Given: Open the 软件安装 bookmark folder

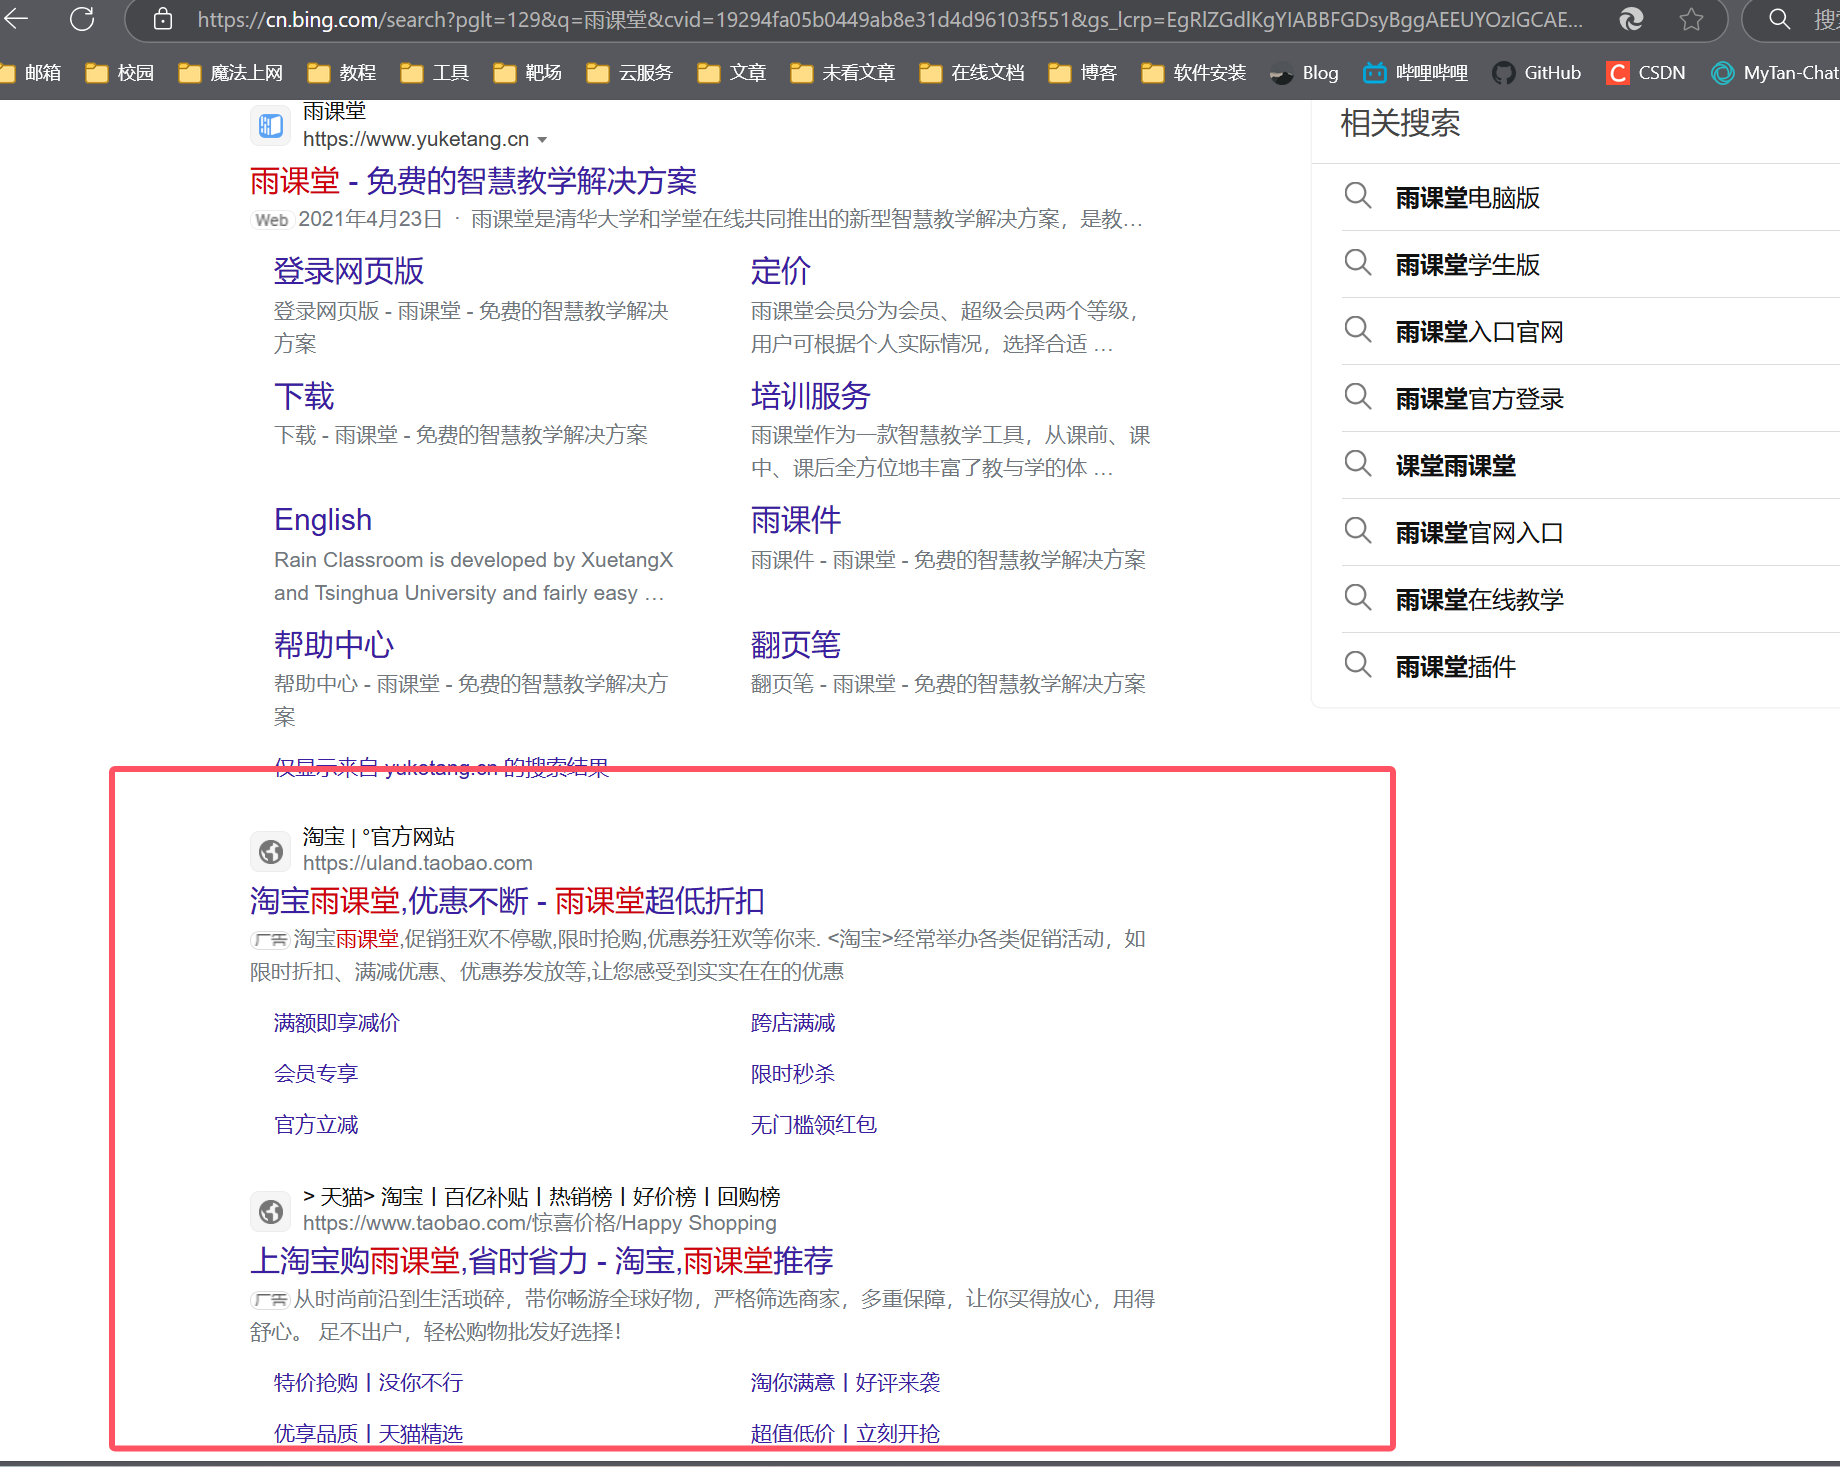Looking at the screenshot, I should coord(1194,72).
